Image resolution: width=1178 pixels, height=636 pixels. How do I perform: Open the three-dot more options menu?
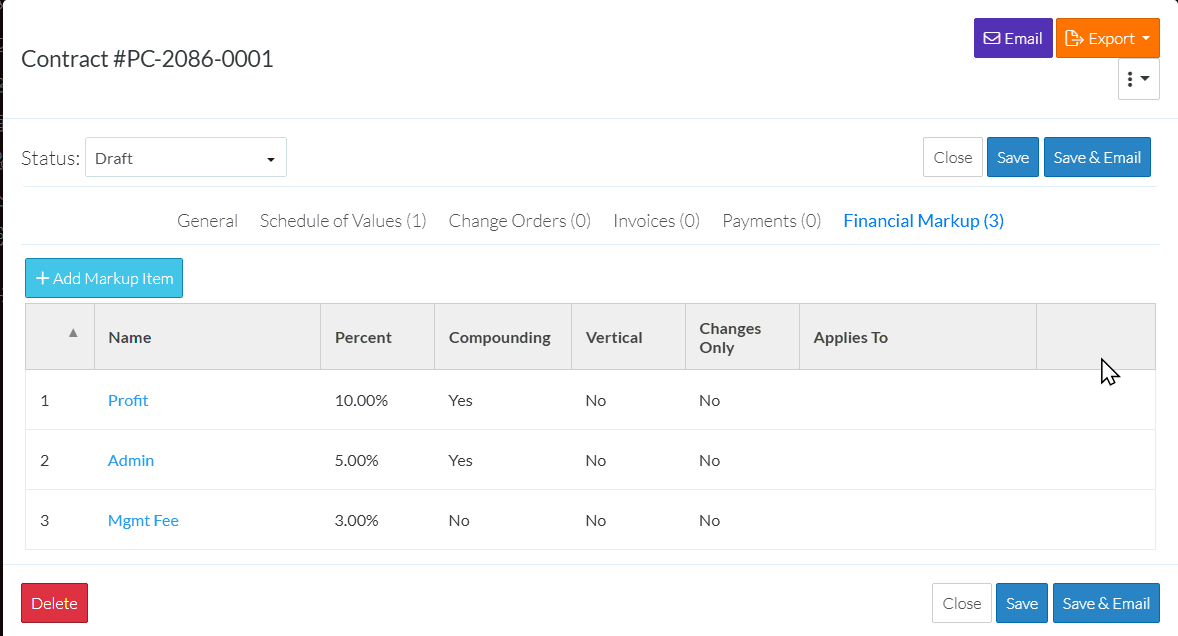pyautogui.click(x=1138, y=79)
